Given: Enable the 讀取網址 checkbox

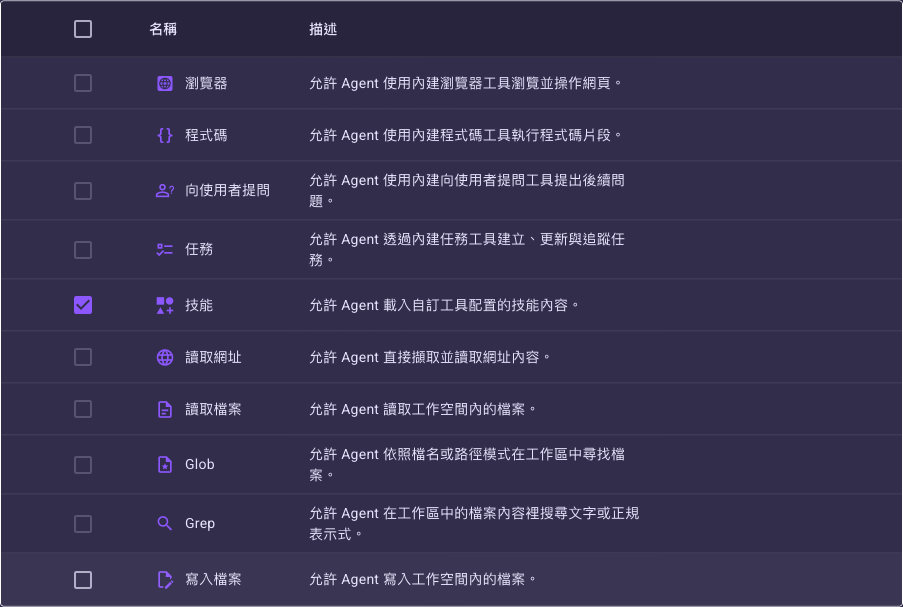Looking at the screenshot, I should 83,357.
